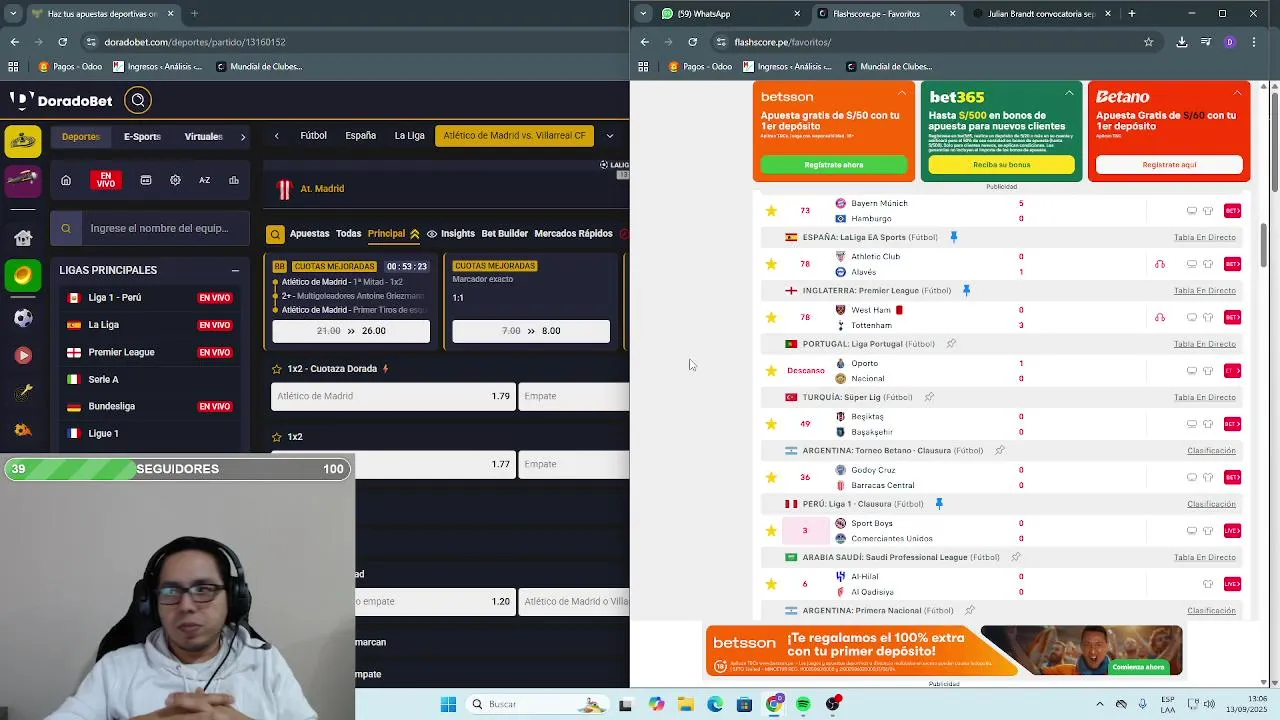The image size is (1280, 720).
Task: Bet on Atlético de Madrid at 1.79
Action: tap(393, 396)
